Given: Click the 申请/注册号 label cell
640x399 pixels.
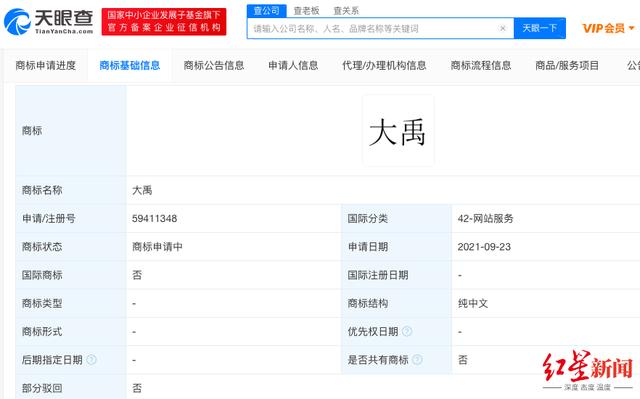Looking at the screenshot, I should pyautogui.click(x=71, y=219).
